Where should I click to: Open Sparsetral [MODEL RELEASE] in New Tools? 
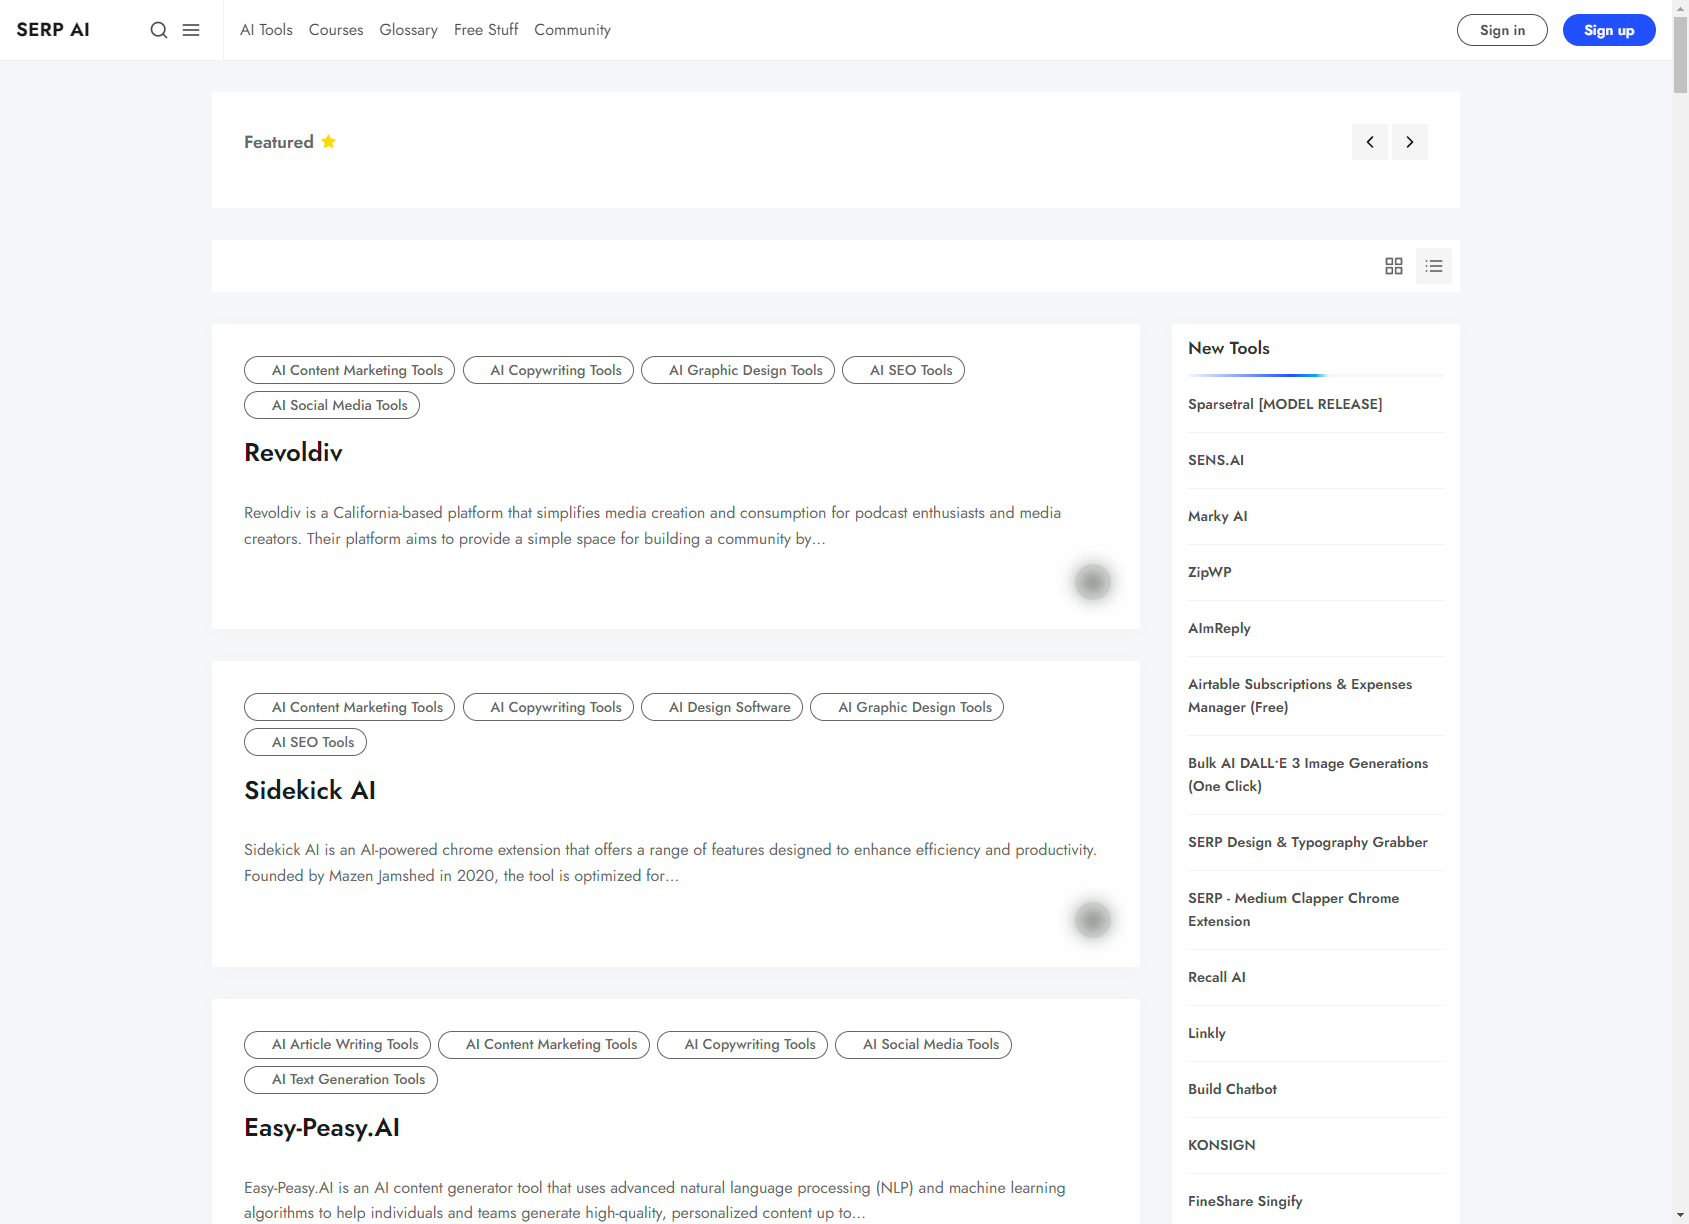(1285, 404)
